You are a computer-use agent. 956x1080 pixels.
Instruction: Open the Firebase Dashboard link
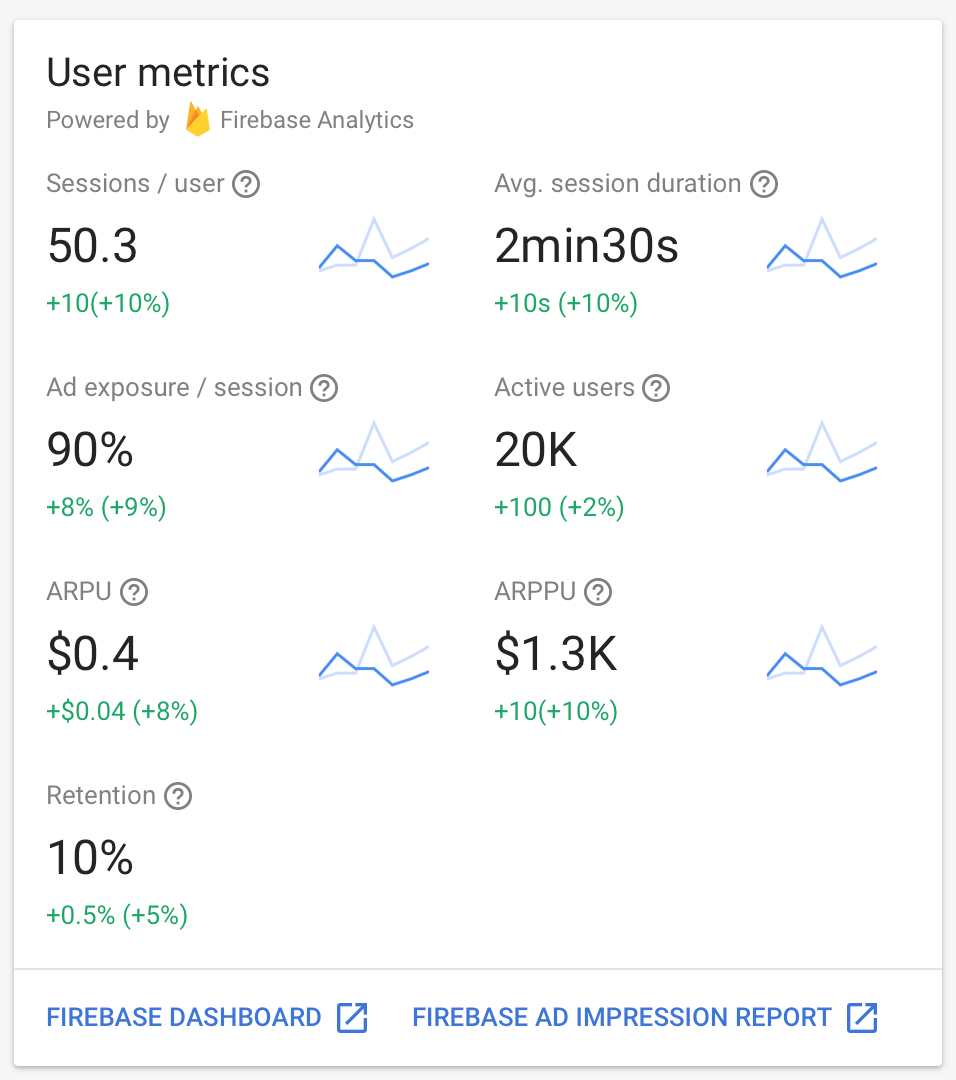(184, 1018)
